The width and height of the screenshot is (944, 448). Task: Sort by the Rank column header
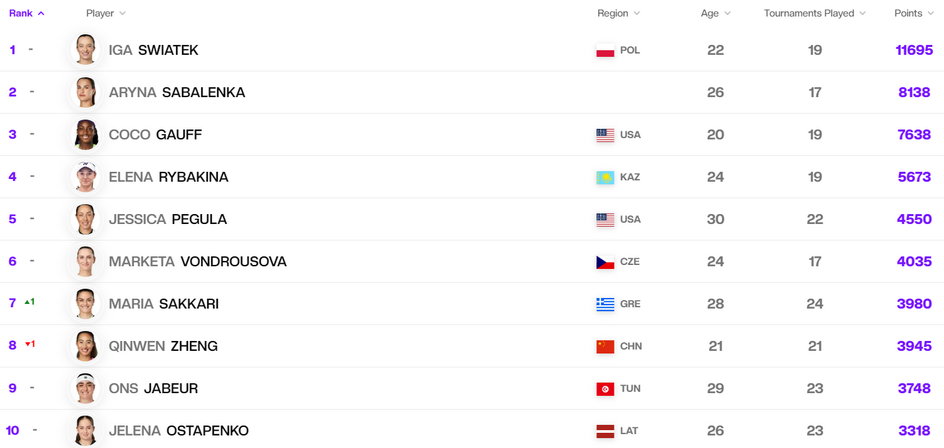tap(26, 13)
